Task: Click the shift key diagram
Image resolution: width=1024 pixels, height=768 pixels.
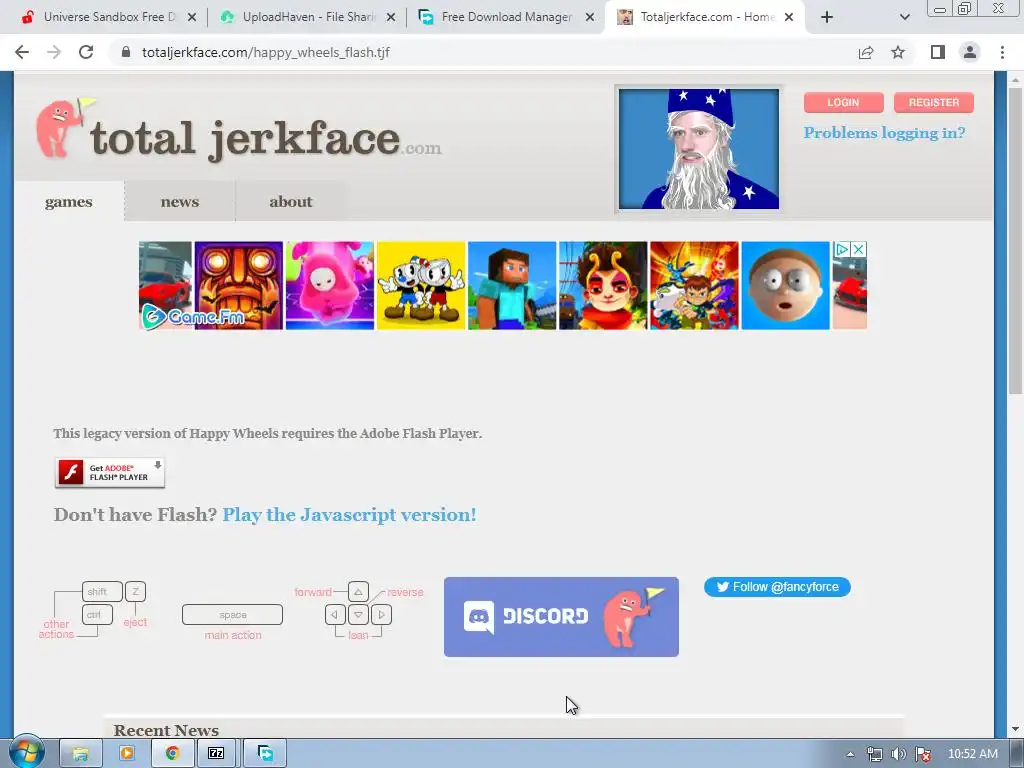Action: 102,592
